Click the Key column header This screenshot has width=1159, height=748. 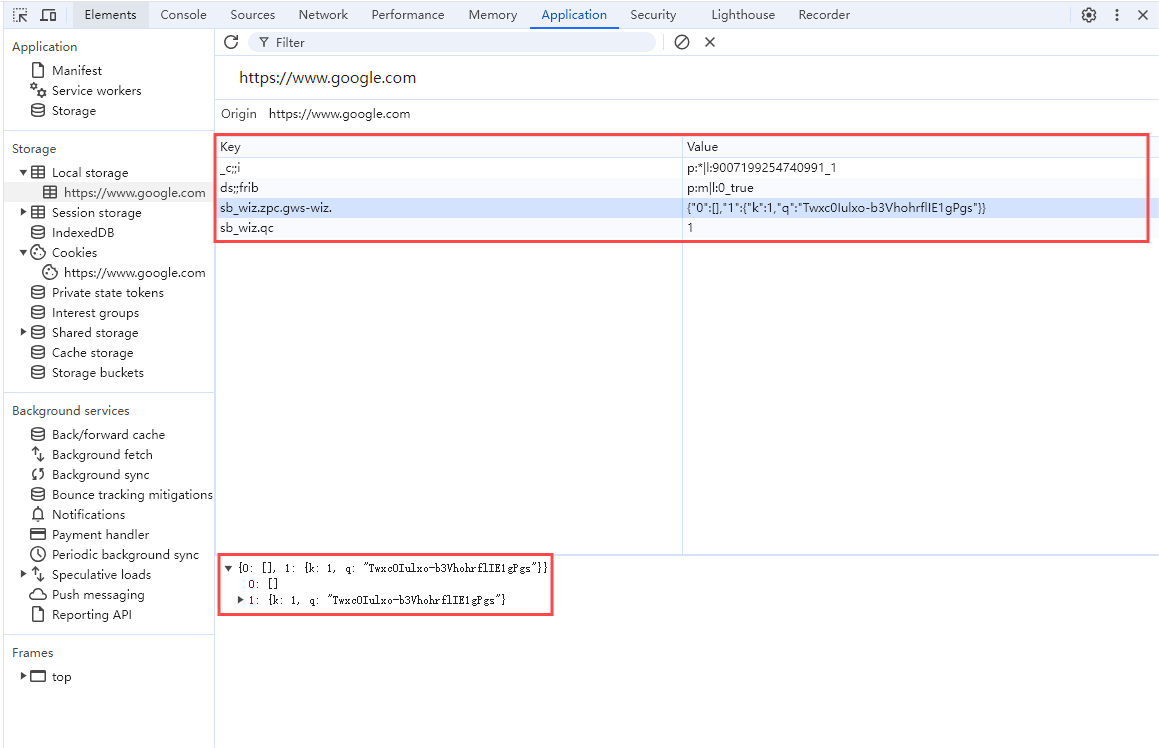pyautogui.click(x=449, y=146)
